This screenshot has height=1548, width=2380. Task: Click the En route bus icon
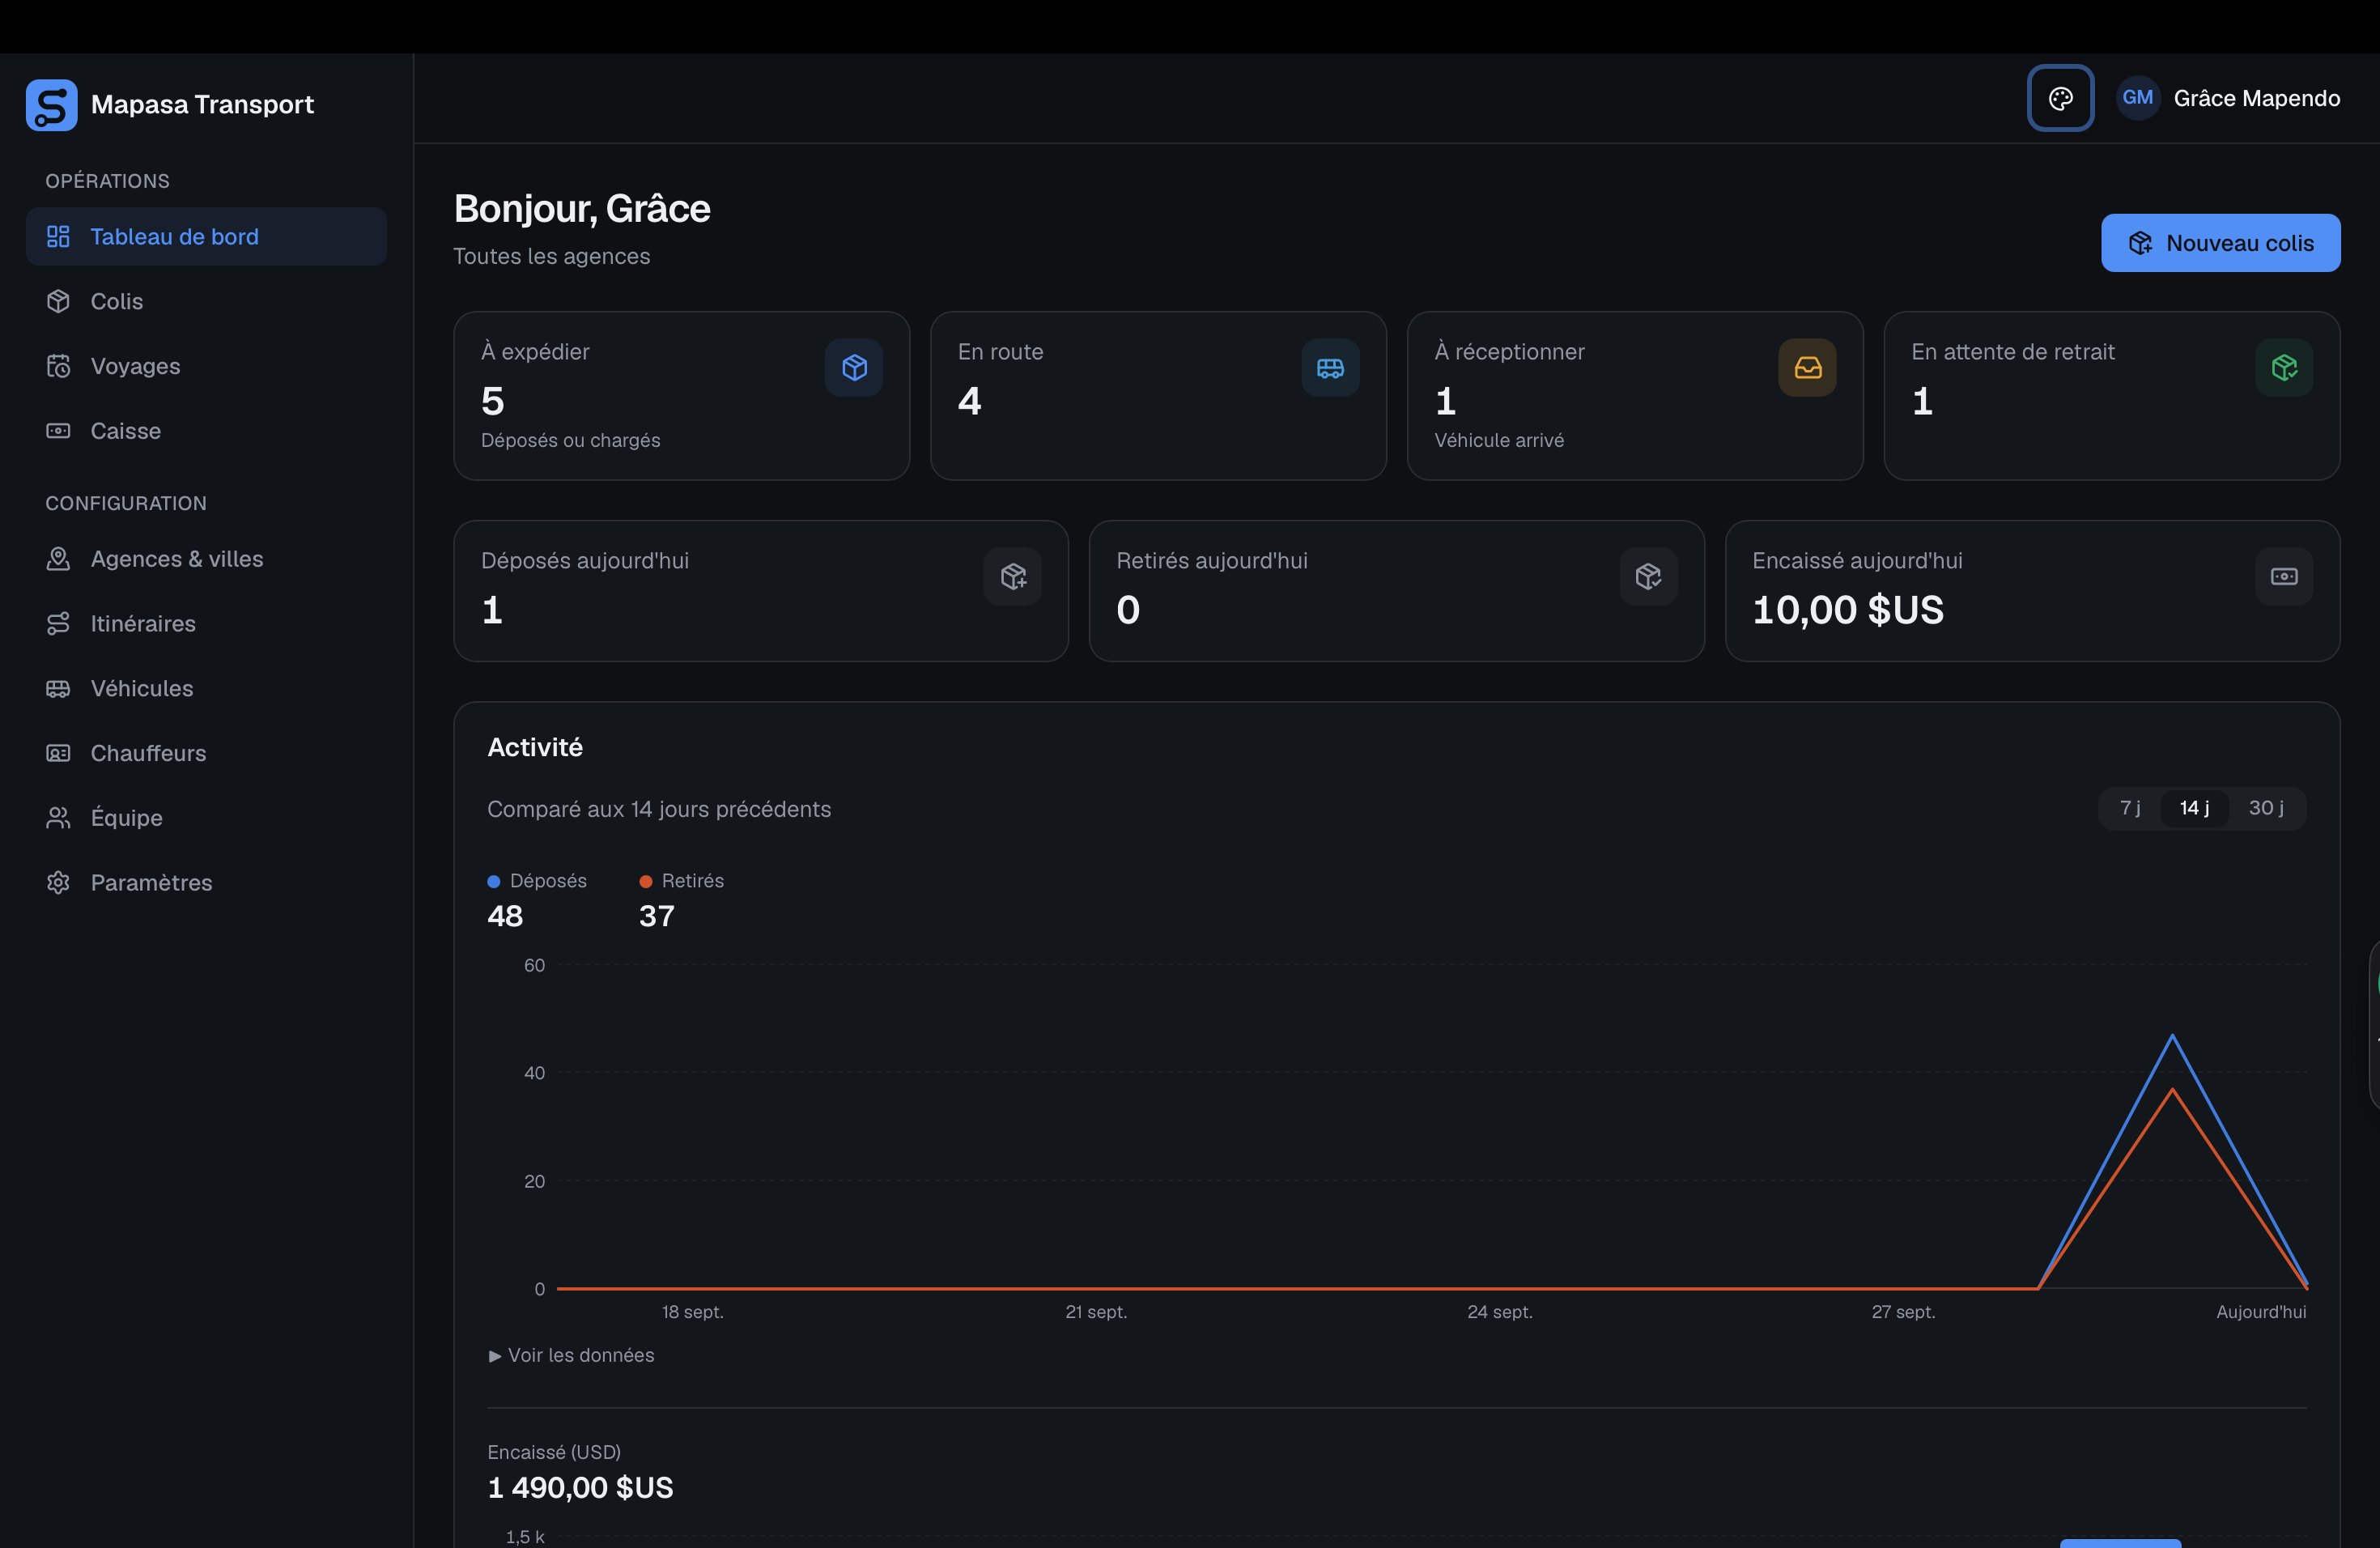coord(1330,367)
